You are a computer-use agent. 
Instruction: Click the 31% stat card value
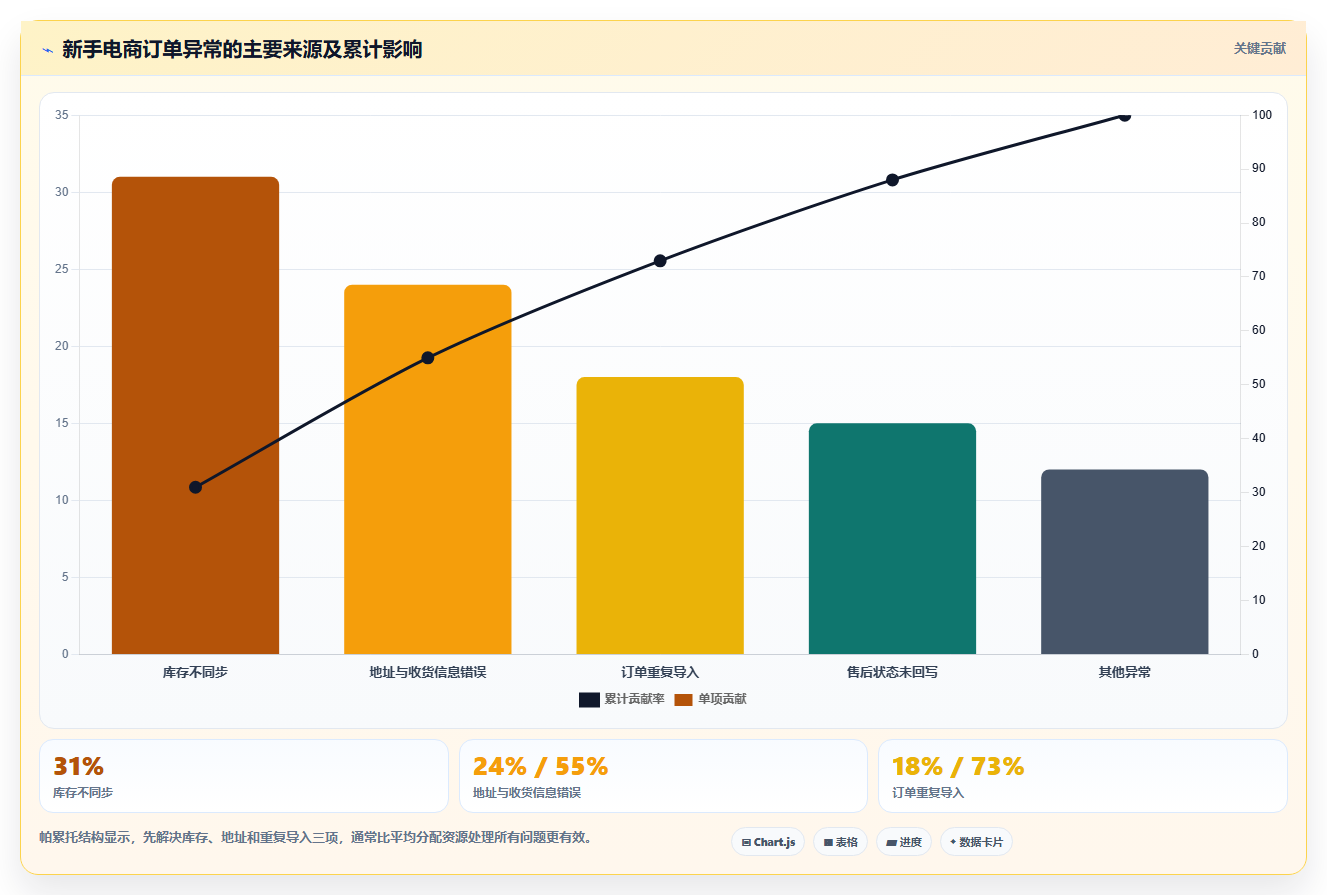(78, 767)
